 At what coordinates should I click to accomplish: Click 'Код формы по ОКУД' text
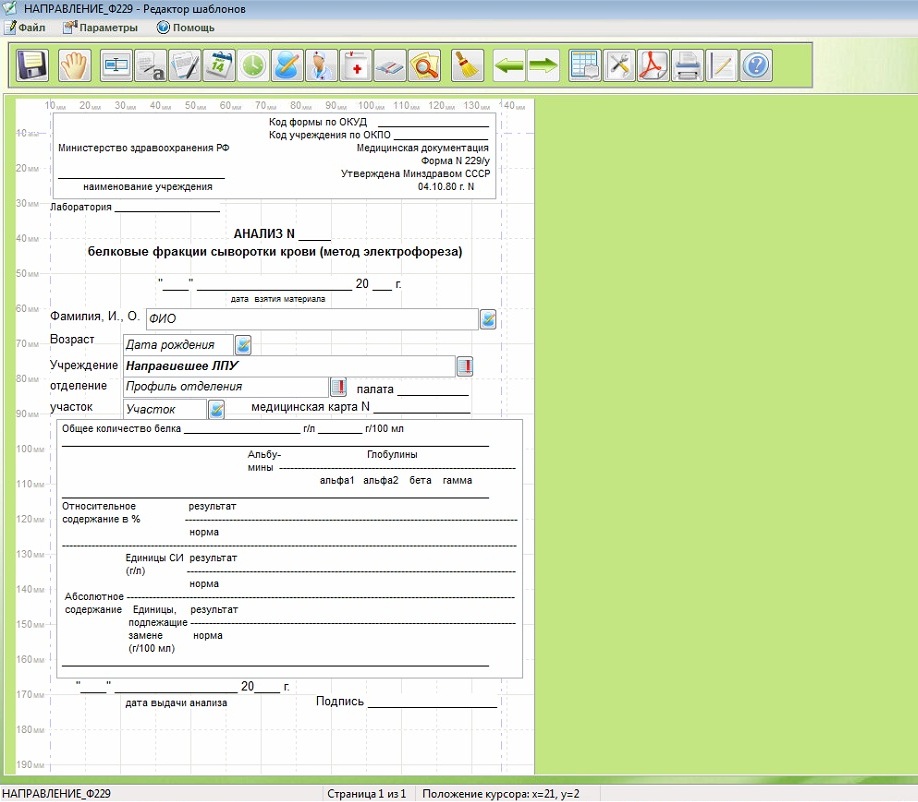tap(318, 122)
